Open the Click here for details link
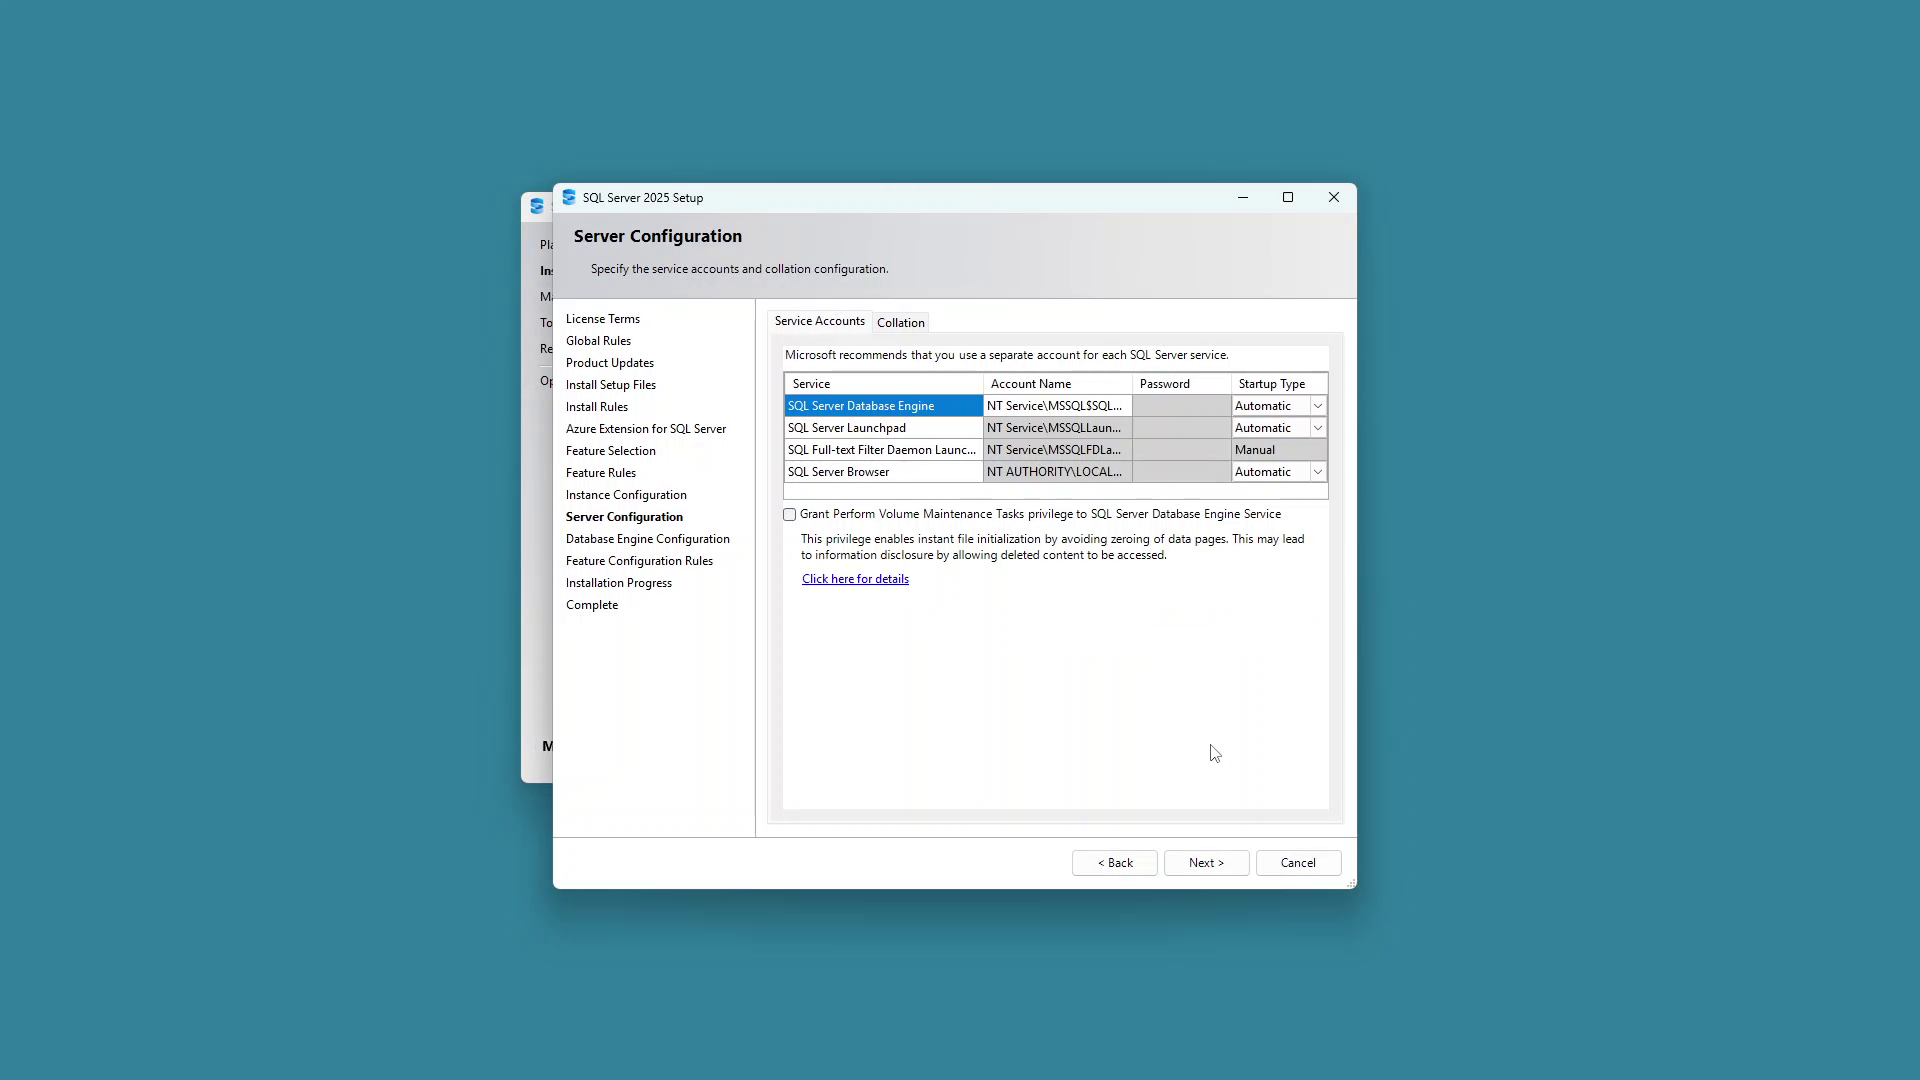The width and height of the screenshot is (1920, 1080). point(855,579)
